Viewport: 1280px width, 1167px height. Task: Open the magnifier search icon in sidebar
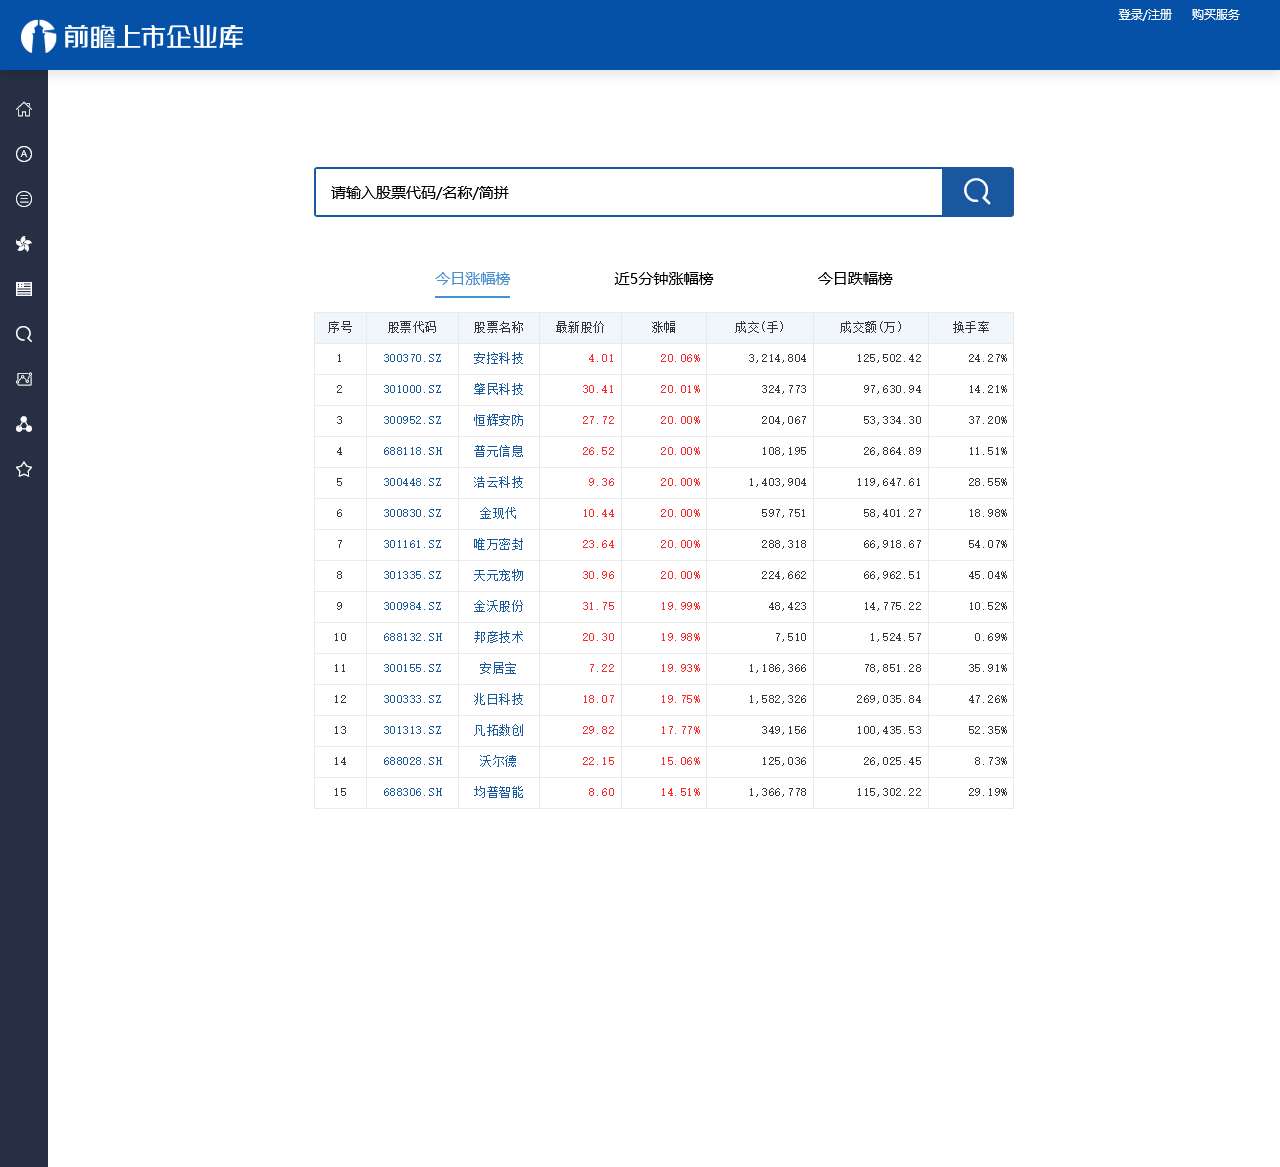tap(24, 334)
